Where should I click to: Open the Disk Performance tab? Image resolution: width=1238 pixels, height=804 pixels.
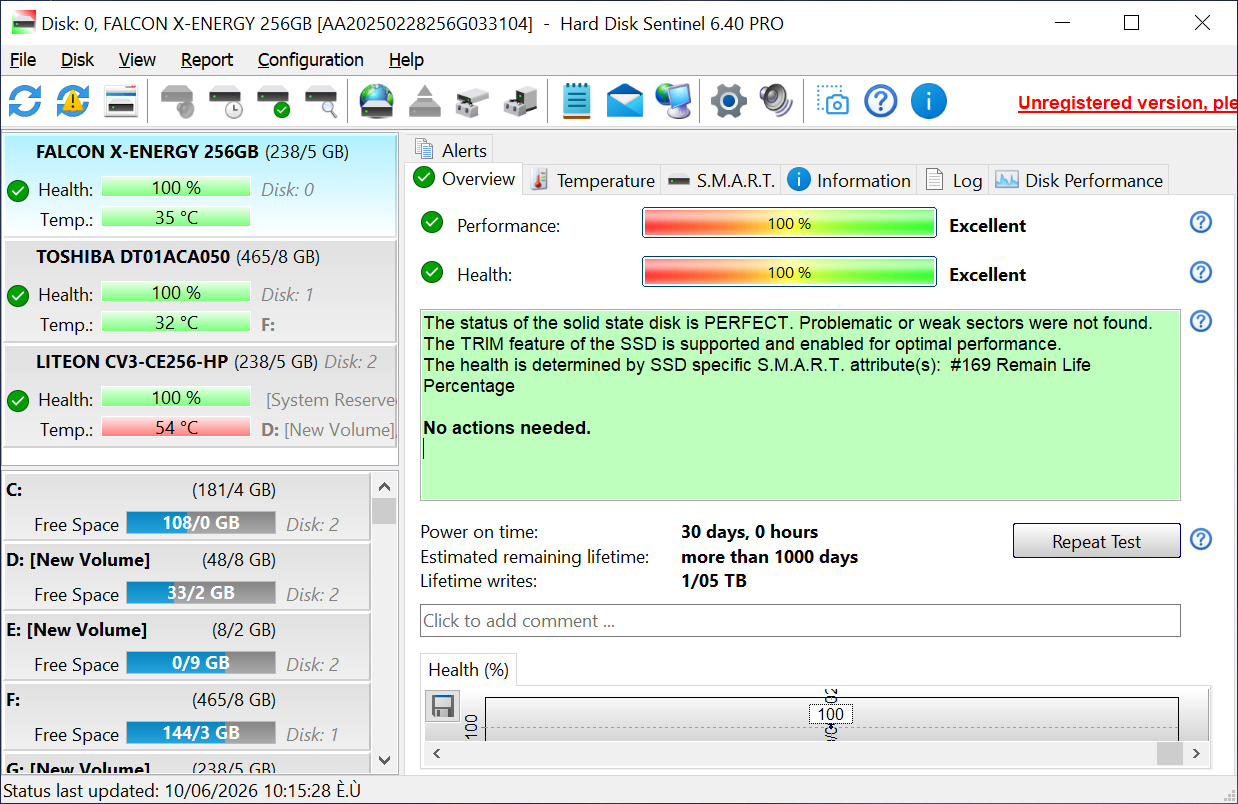pos(1079,180)
